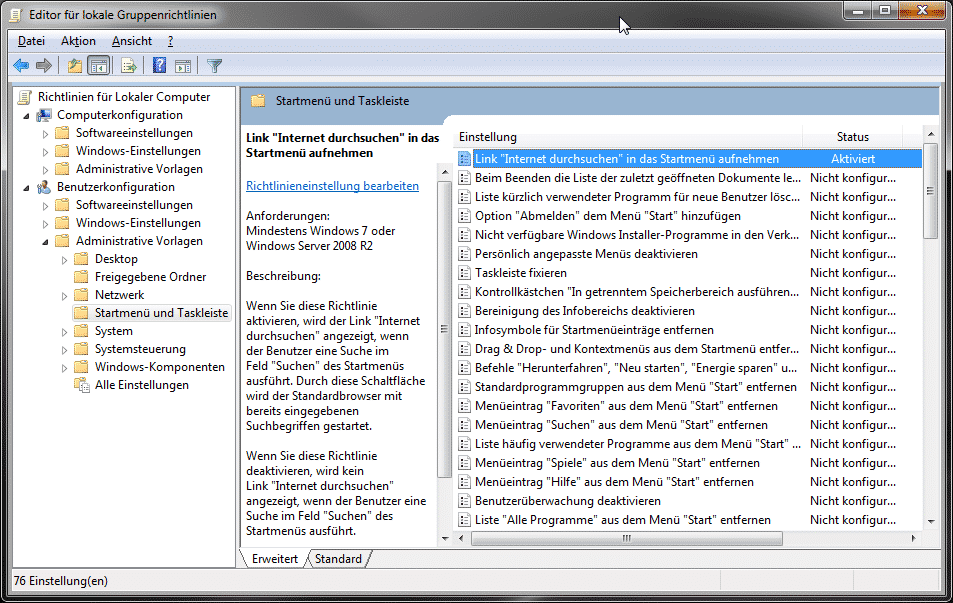Switch to the Standard tab
Image resolution: width=953 pixels, height=603 pixels.
pyautogui.click(x=338, y=559)
